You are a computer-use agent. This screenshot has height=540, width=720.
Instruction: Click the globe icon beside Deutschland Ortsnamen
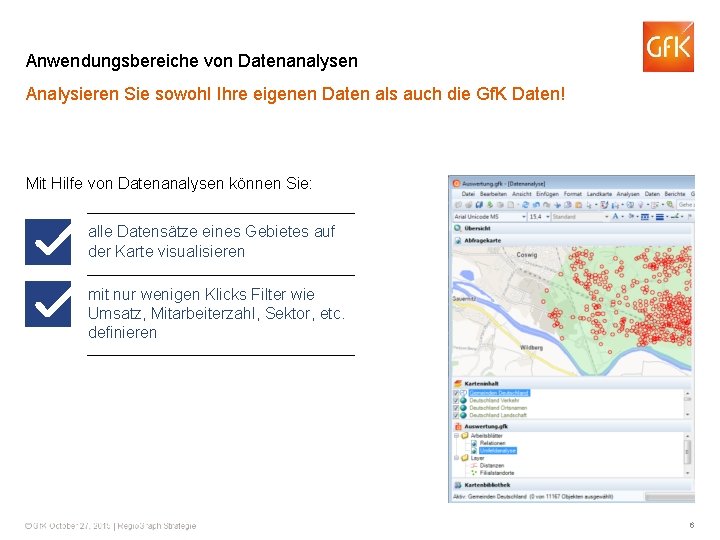pyautogui.click(x=463, y=408)
